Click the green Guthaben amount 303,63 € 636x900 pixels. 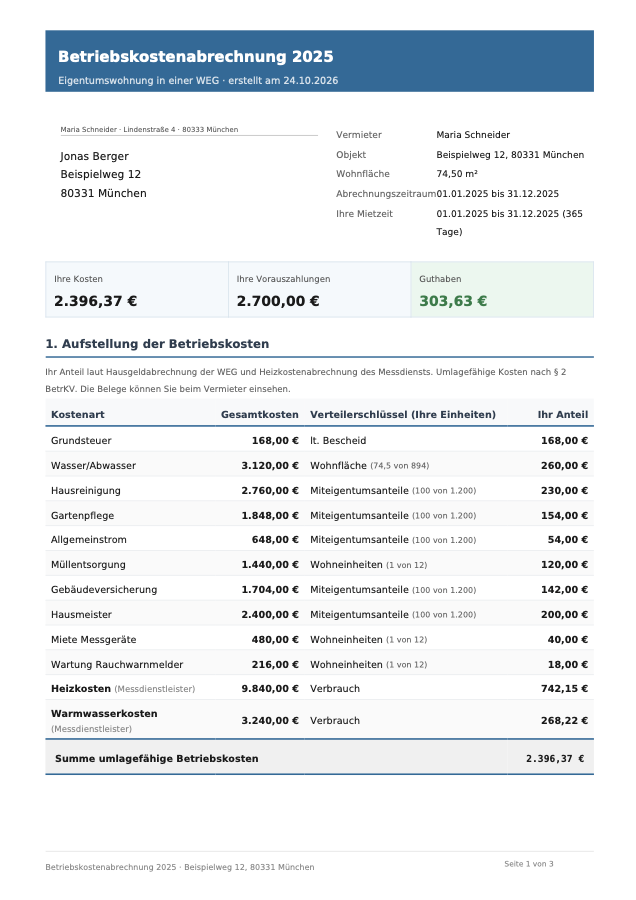click(453, 301)
